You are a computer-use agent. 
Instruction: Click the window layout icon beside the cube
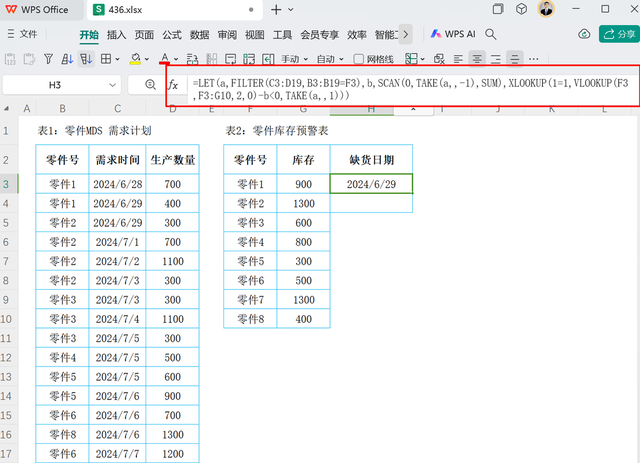pos(498,9)
